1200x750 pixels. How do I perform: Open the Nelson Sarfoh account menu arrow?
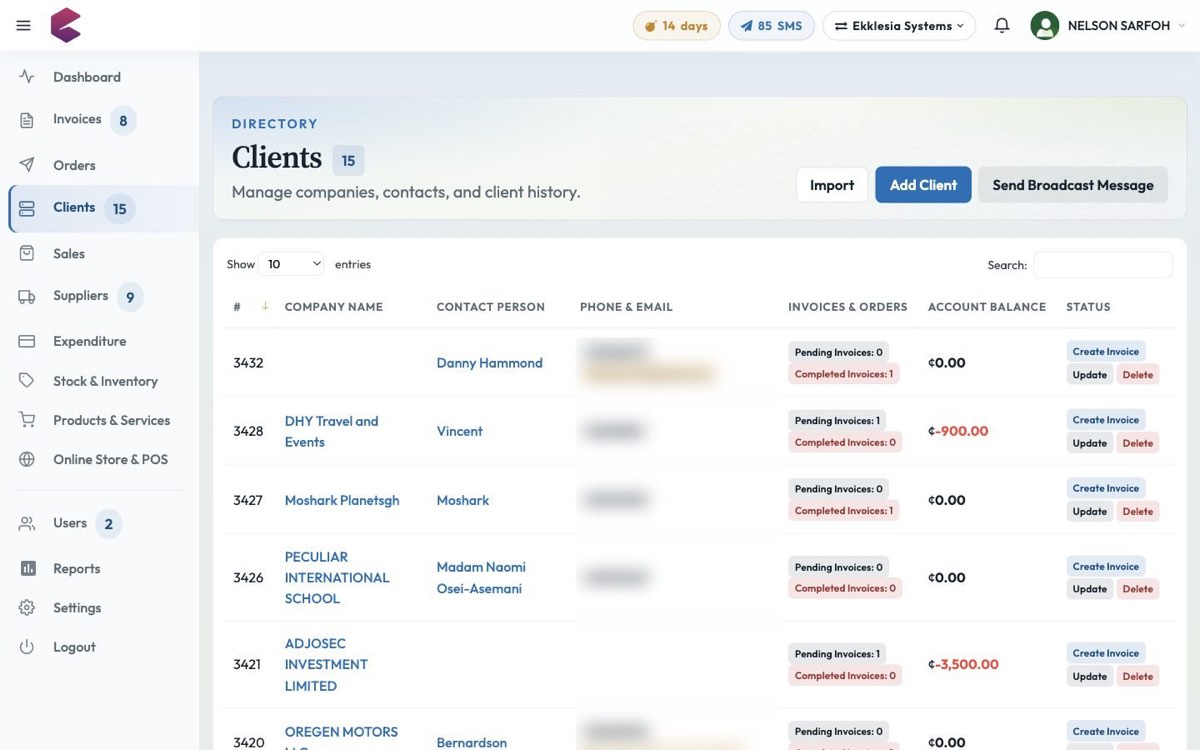(1181, 26)
